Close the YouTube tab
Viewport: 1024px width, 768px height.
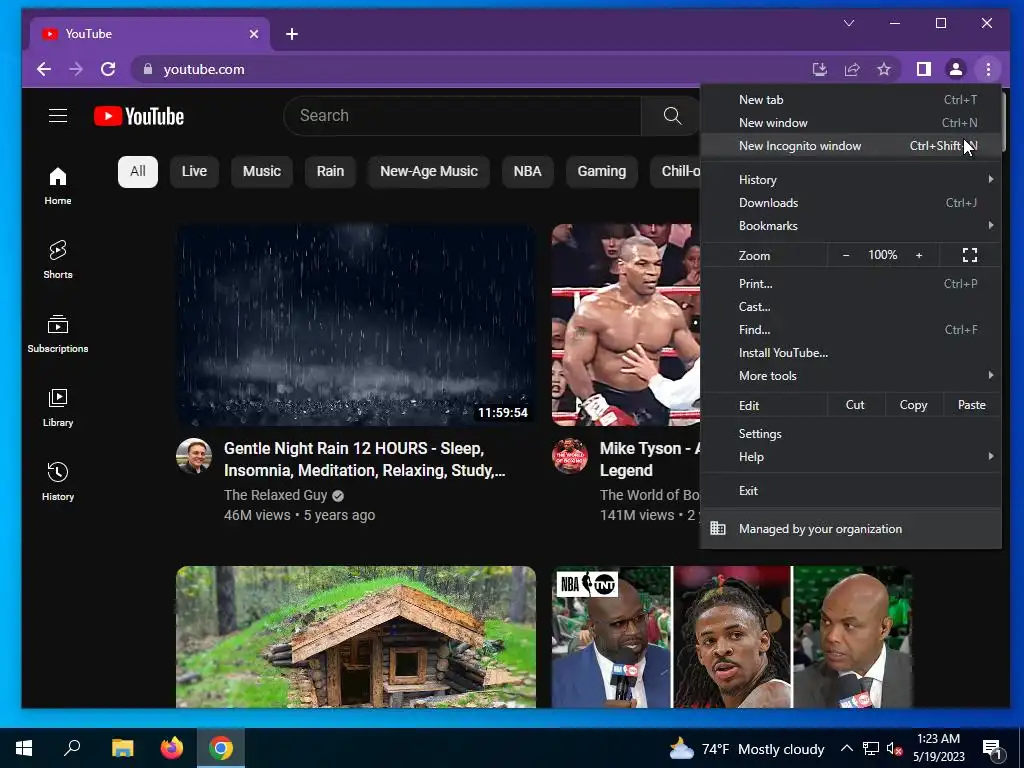pos(254,34)
